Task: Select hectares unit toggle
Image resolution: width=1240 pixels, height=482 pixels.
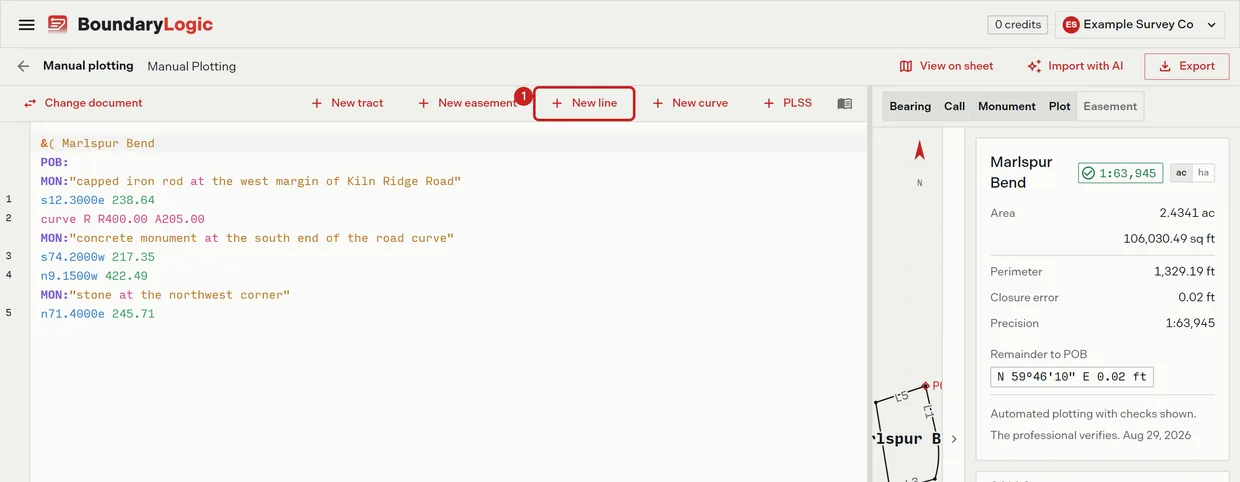Action: pyautogui.click(x=1203, y=173)
